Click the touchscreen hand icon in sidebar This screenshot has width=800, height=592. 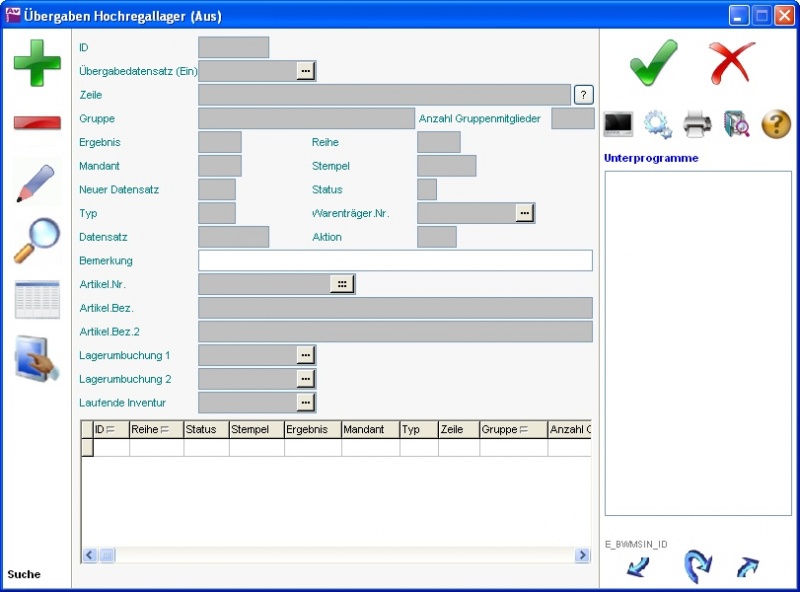click(x=37, y=358)
